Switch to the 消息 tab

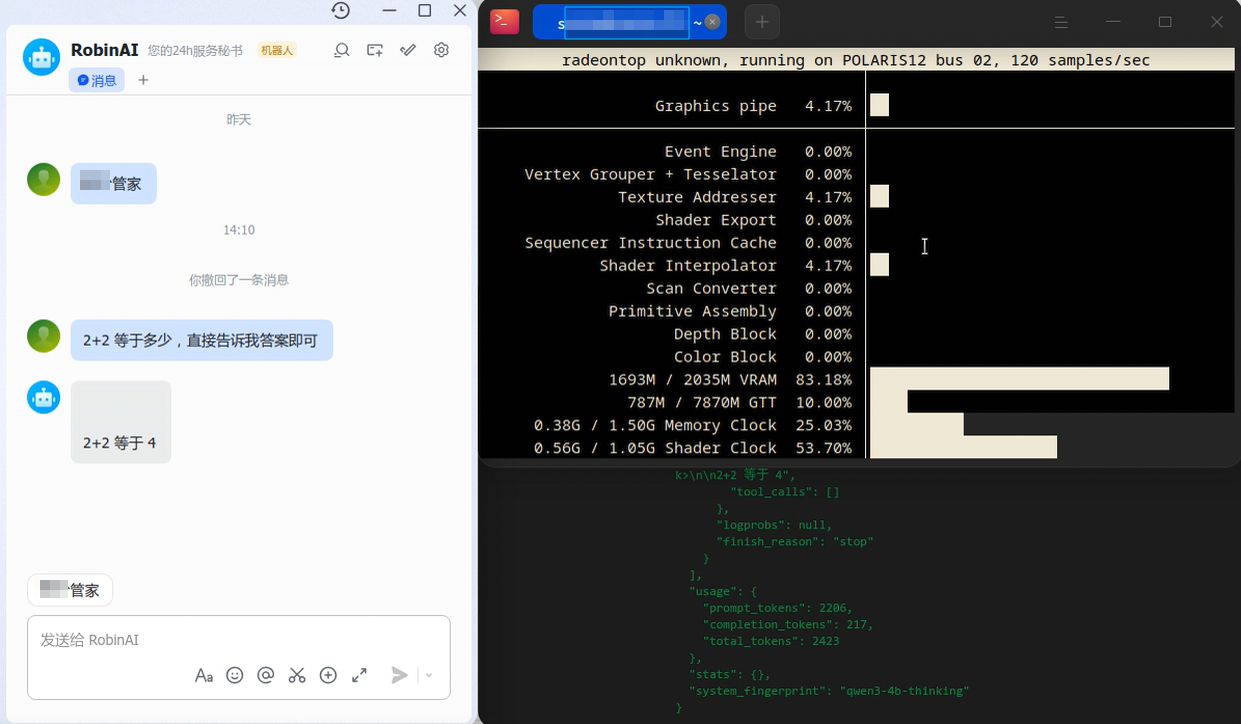click(97, 80)
